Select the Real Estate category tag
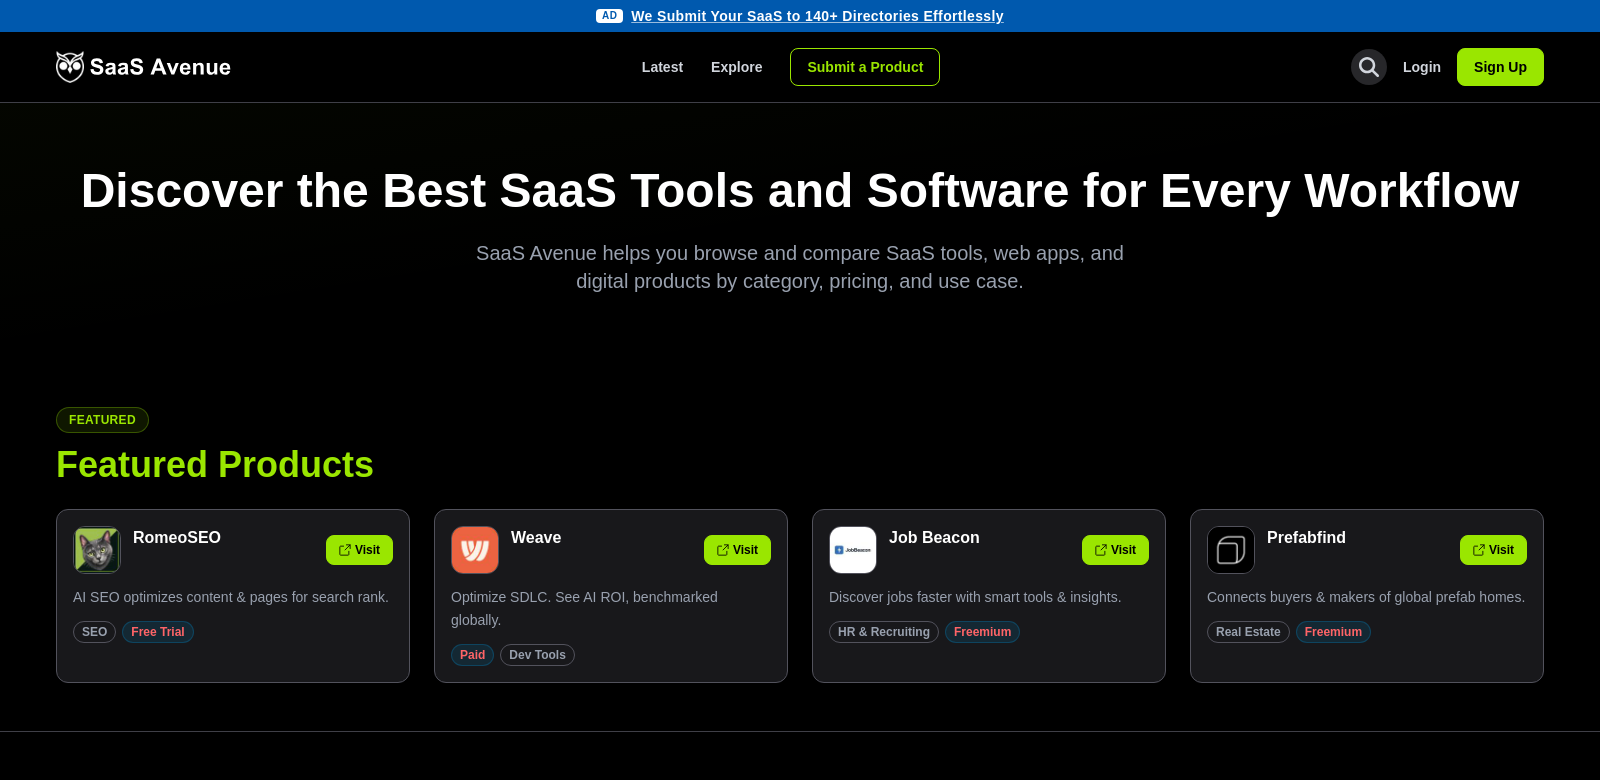Screen dimensions: 1600x780 pos(1248,632)
